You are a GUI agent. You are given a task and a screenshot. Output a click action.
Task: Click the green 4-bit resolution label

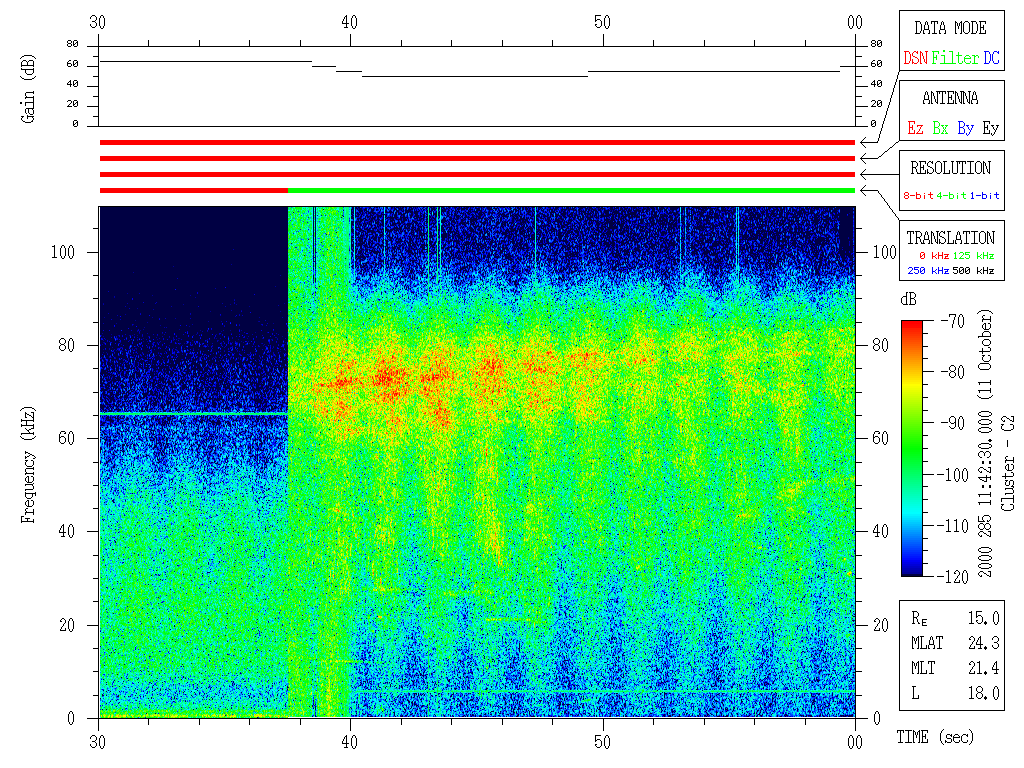click(x=952, y=196)
